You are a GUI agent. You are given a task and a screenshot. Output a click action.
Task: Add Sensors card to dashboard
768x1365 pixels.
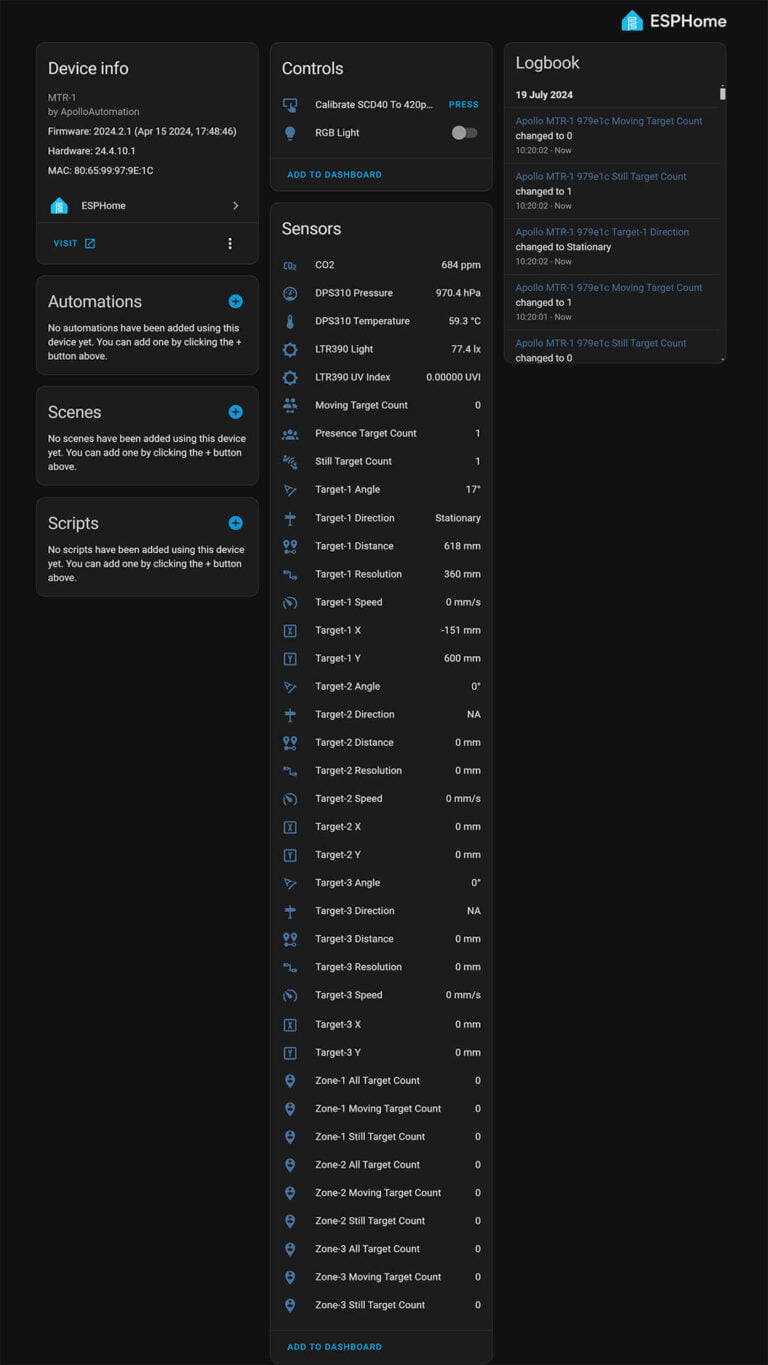(334, 1347)
